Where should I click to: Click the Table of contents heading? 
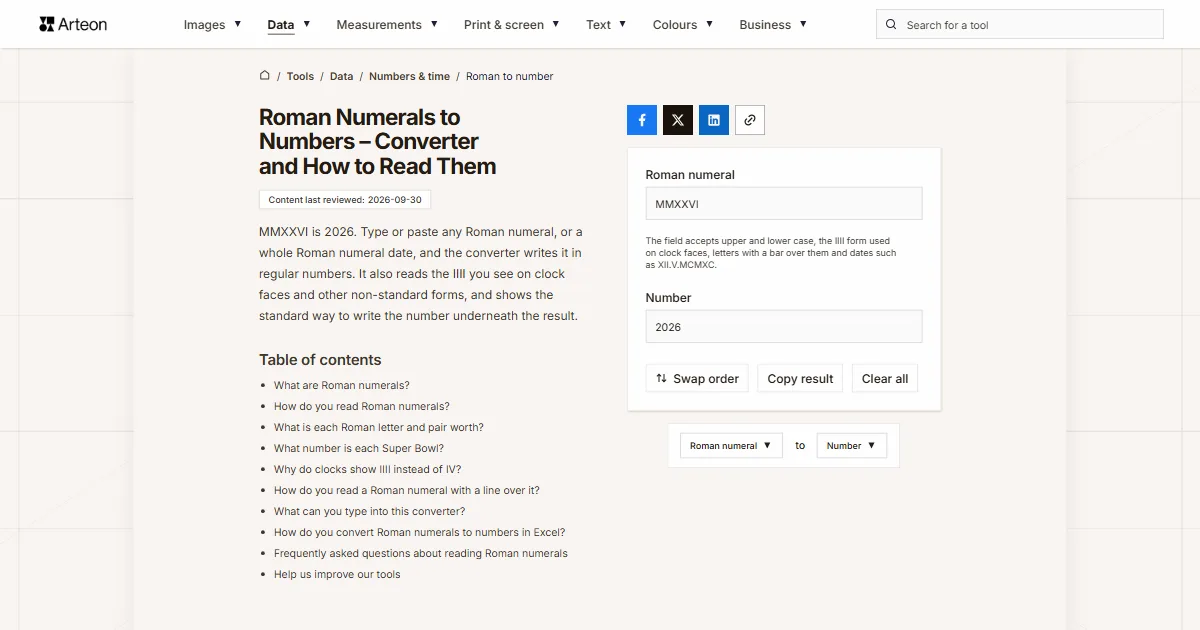(x=320, y=360)
